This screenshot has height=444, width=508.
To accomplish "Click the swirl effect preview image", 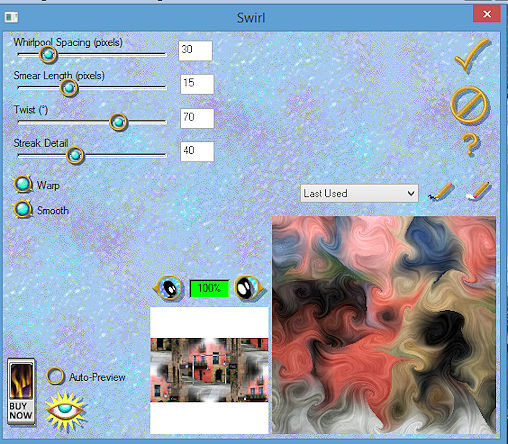I will (384, 325).
